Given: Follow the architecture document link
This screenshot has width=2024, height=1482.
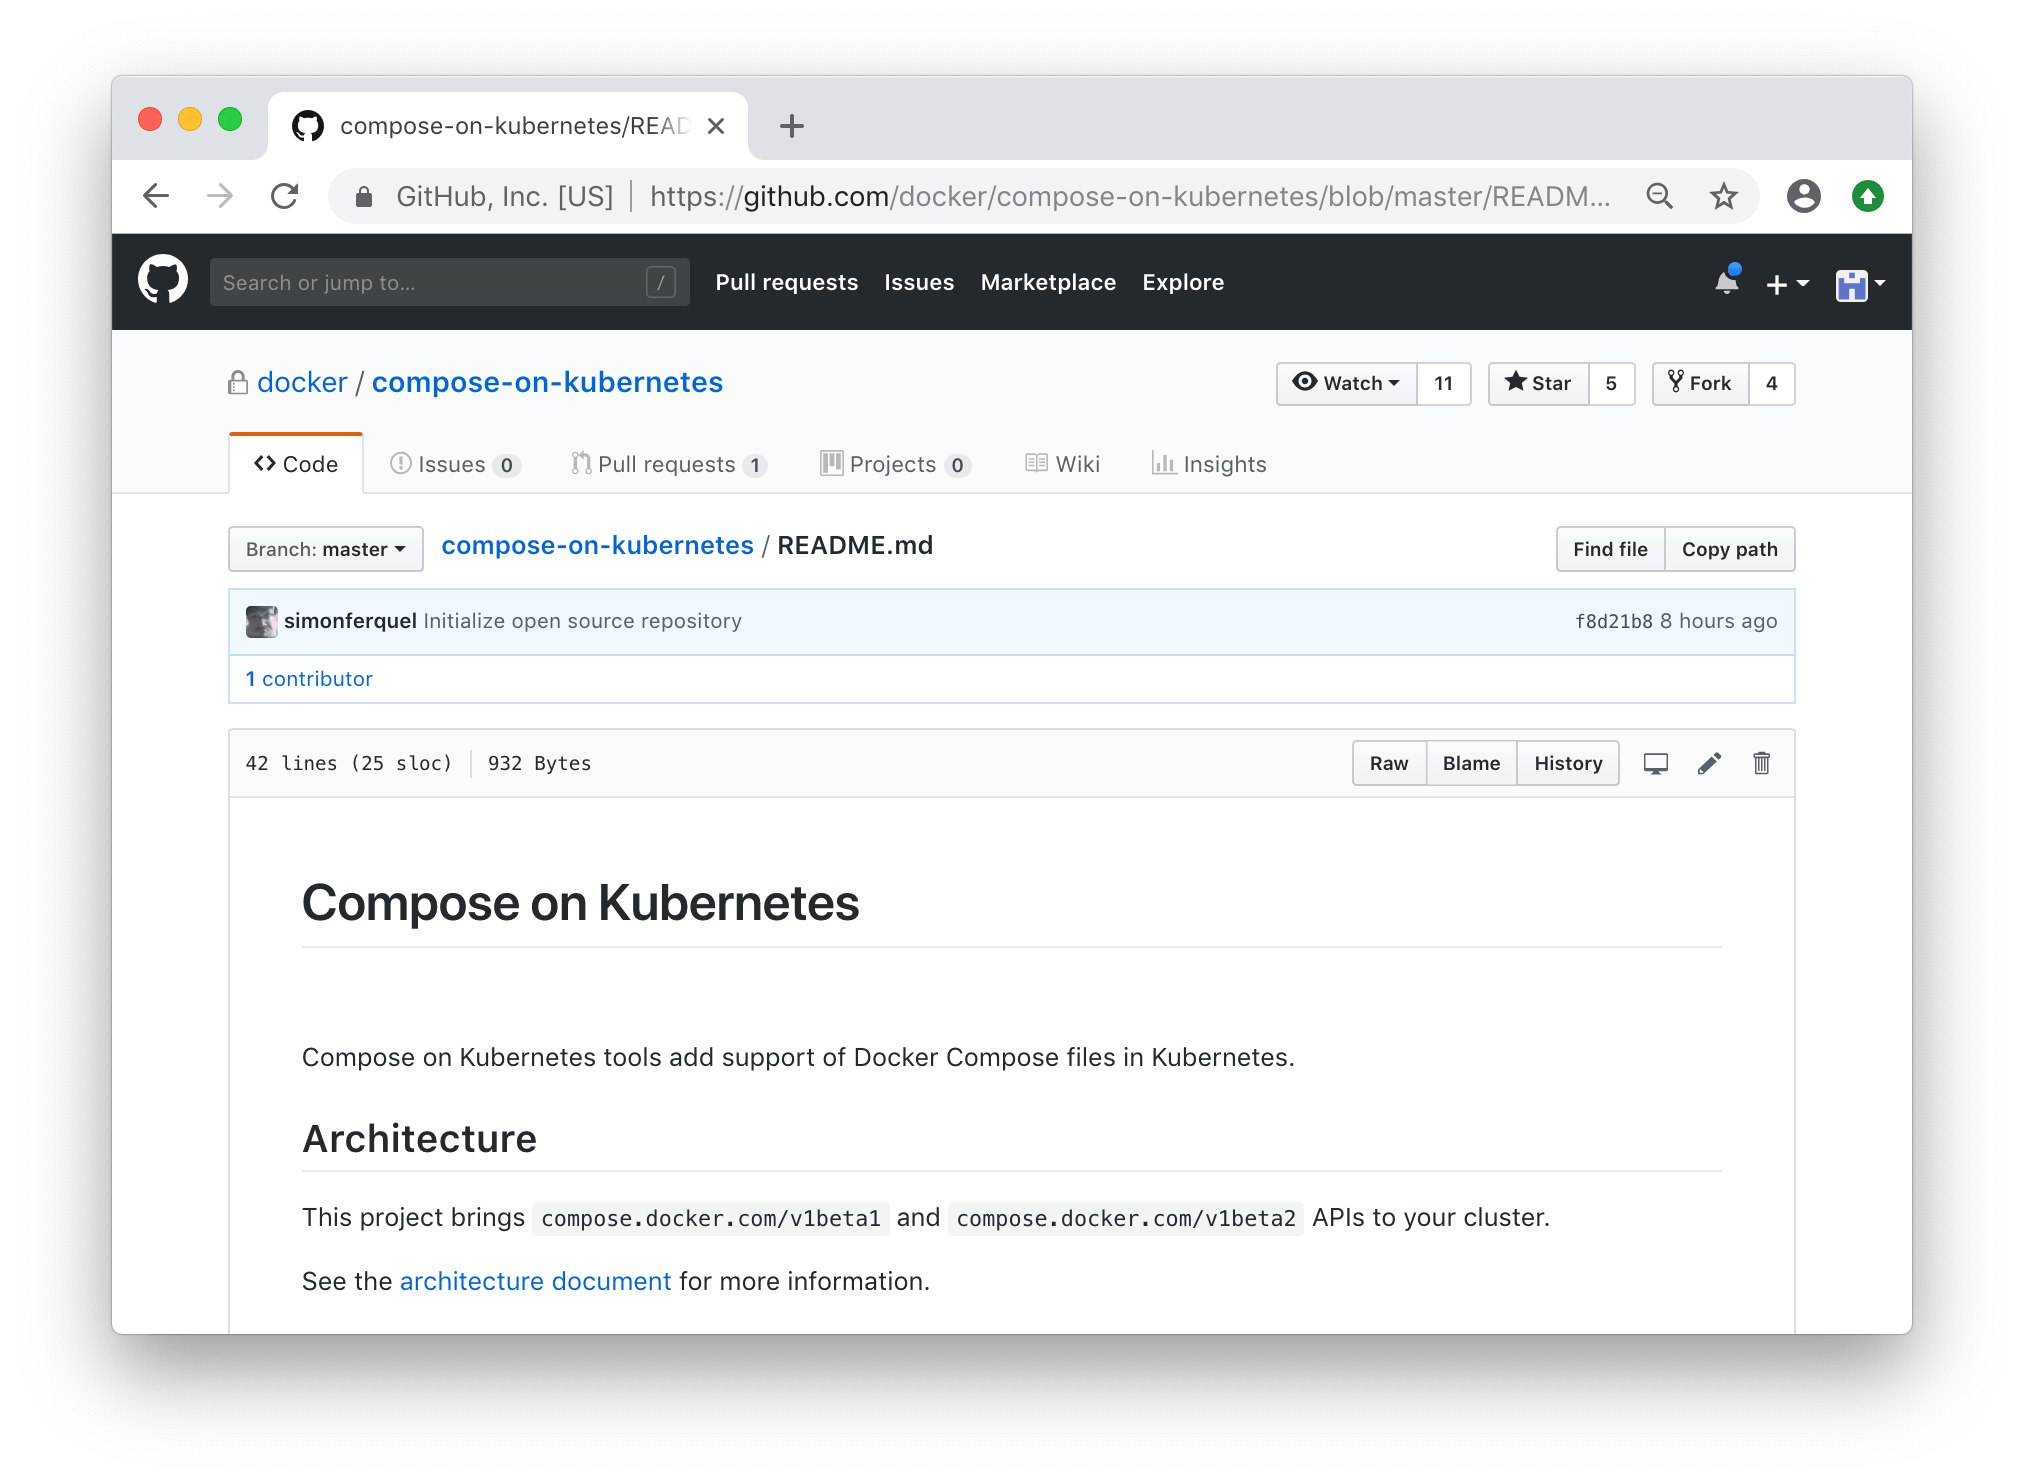Looking at the screenshot, I should pos(536,1281).
